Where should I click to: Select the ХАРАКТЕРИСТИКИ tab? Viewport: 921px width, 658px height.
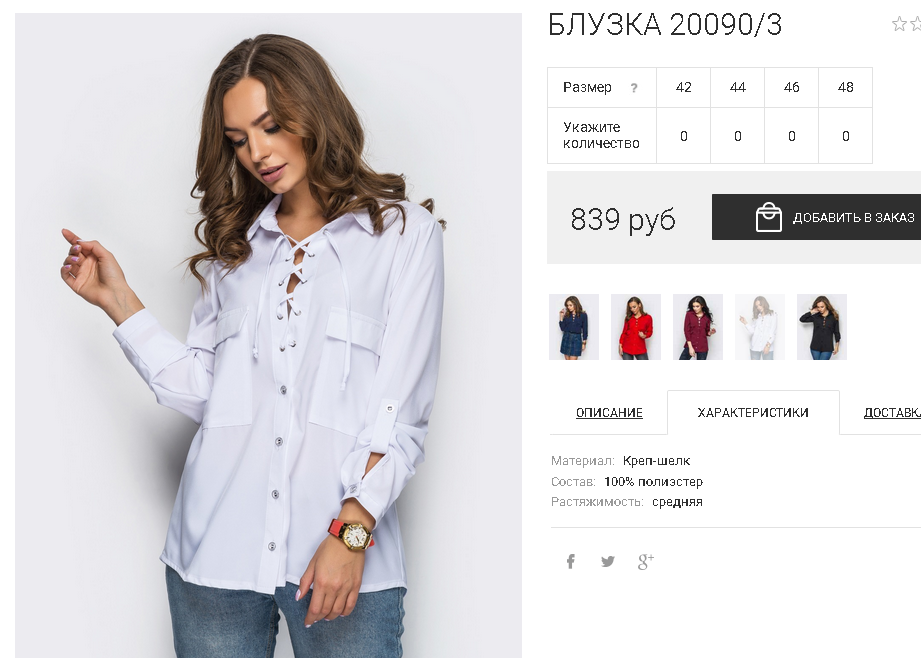click(753, 412)
